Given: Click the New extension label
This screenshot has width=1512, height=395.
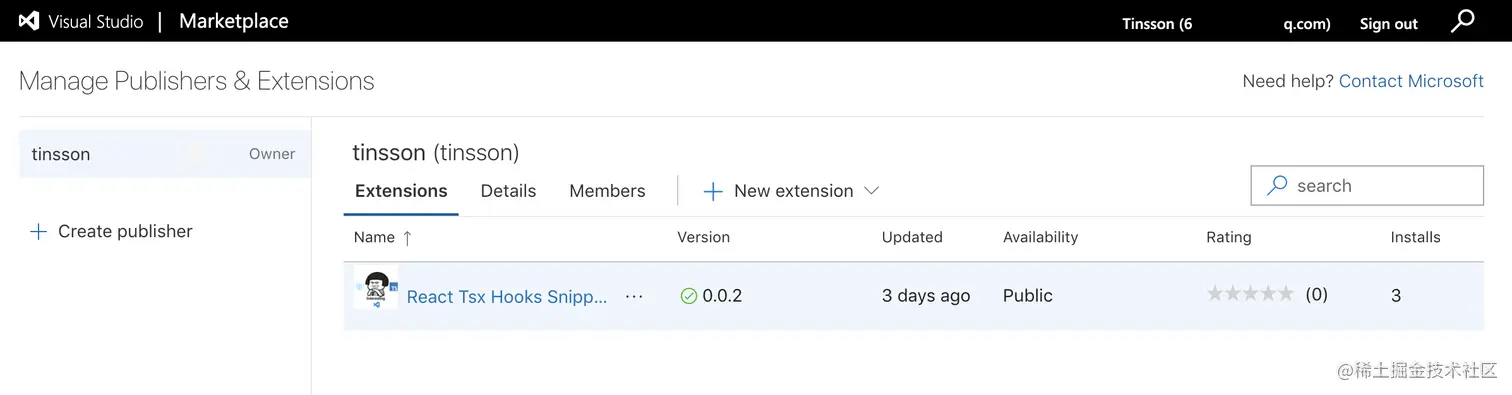Looking at the screenshot, I should pyautogui.click(x=793, y=191).
